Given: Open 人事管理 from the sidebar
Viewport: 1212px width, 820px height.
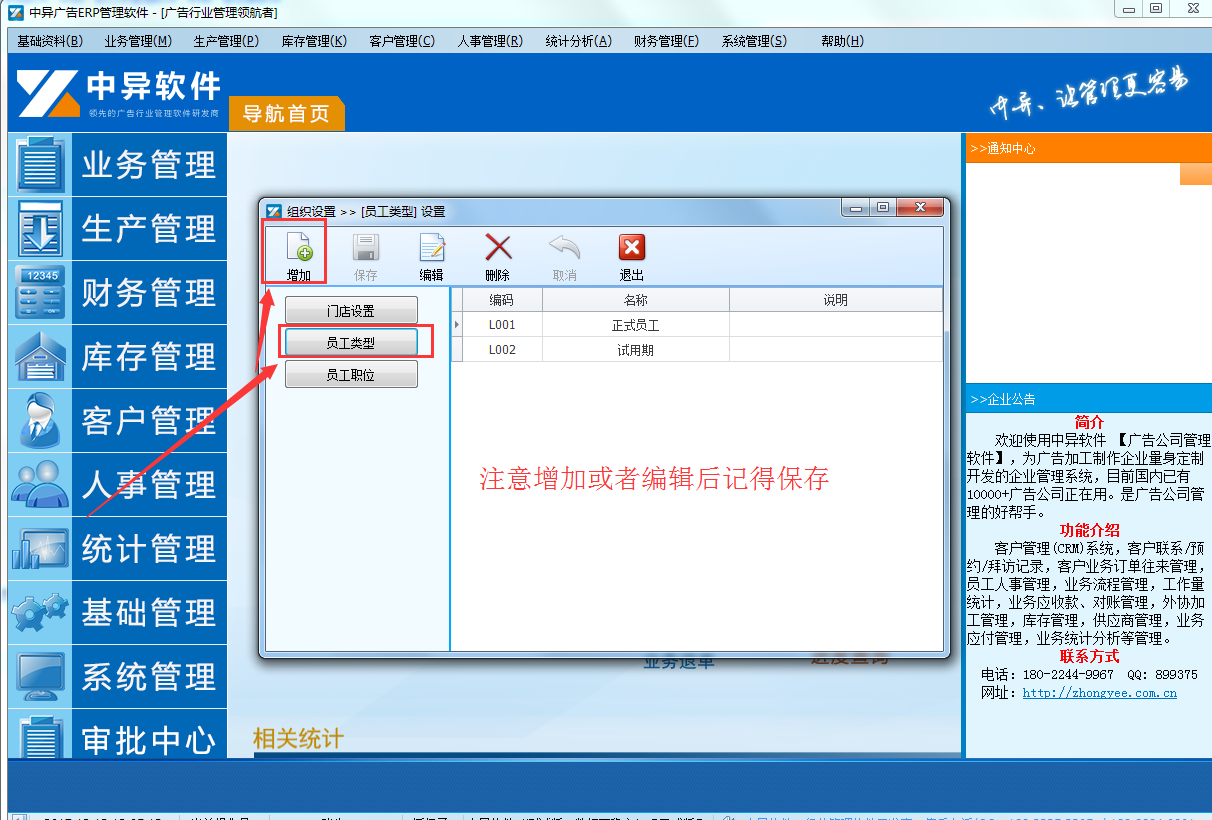Looking at the screenshot, I should [x=118, y=485].
